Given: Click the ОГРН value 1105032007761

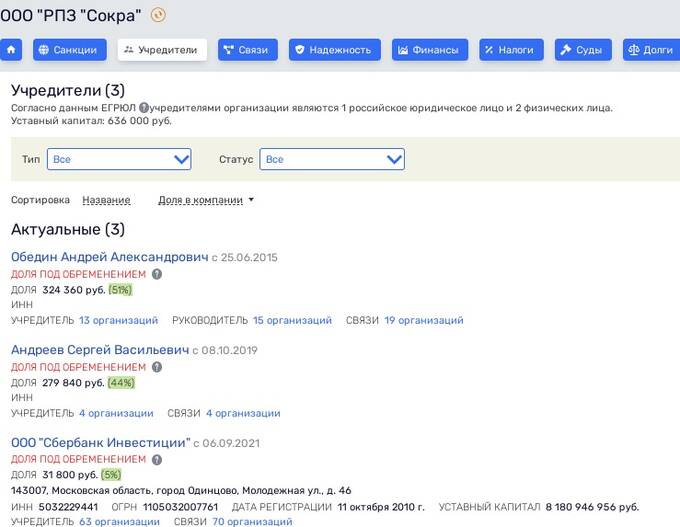Looking at the screenshot, I should (x=180, y=507).
